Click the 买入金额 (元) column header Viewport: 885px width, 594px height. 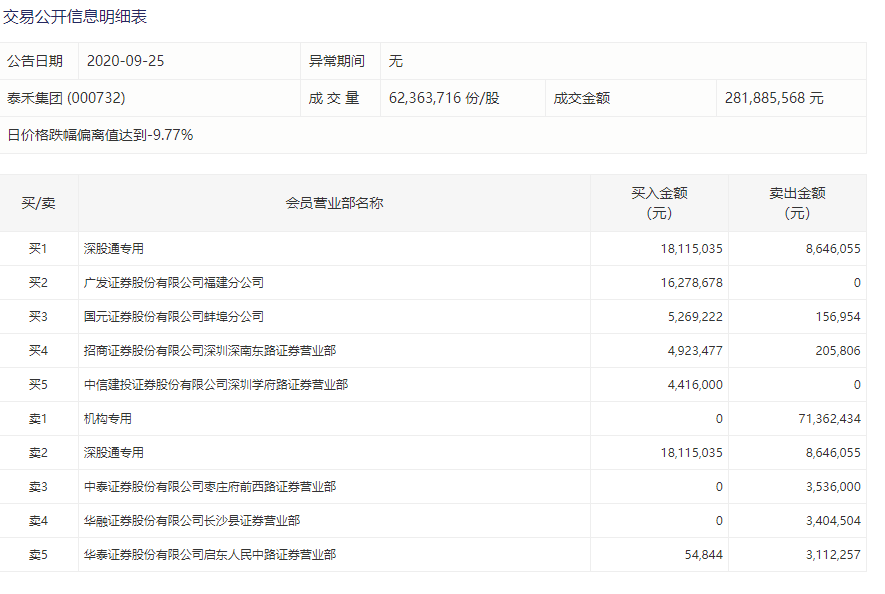pyautogui.click(x=659, y=203)
